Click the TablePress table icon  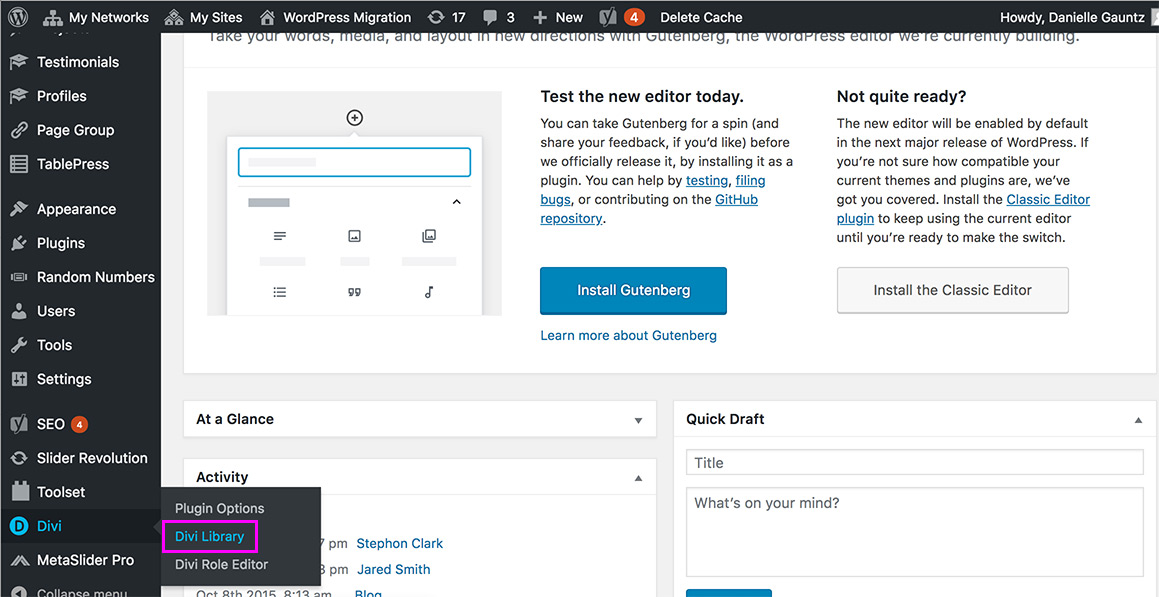18,164
